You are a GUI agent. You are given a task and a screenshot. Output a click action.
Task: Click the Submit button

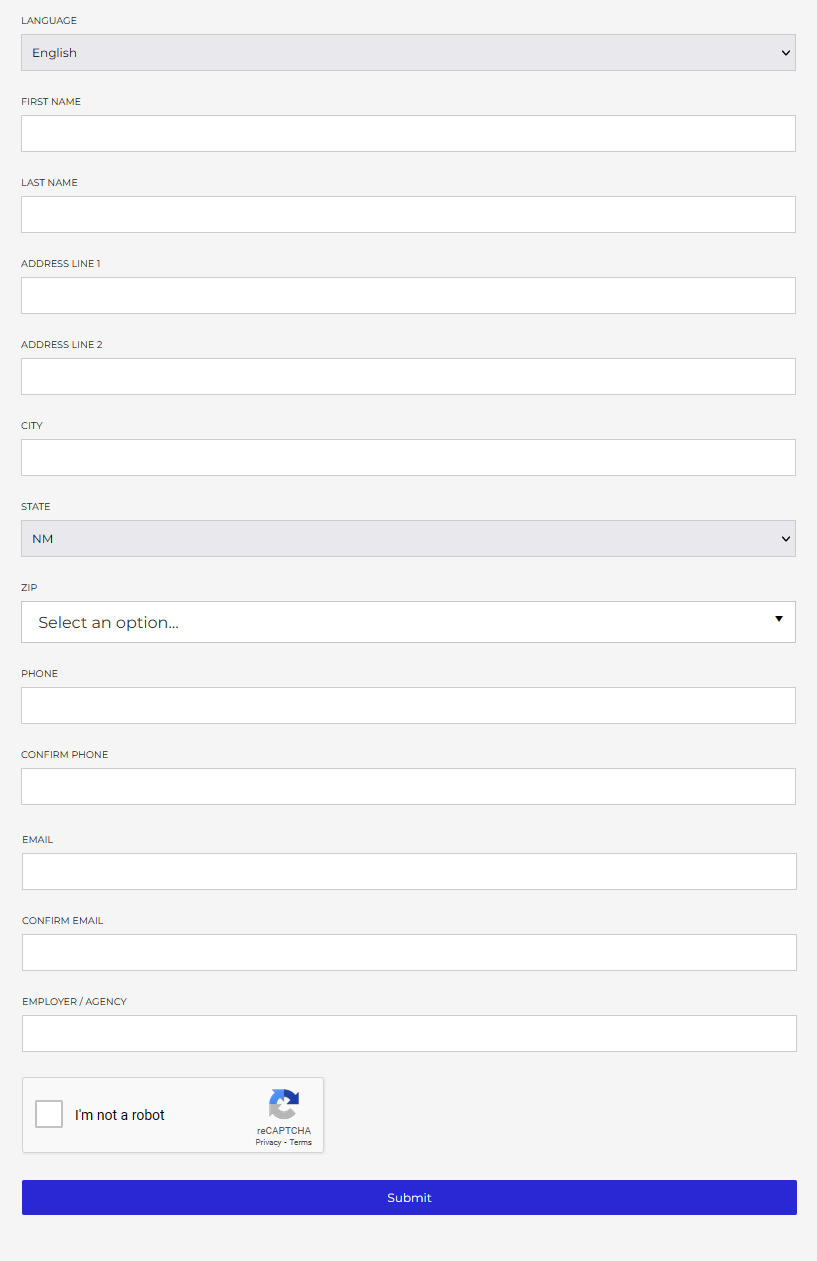(x=409, y=1197)
